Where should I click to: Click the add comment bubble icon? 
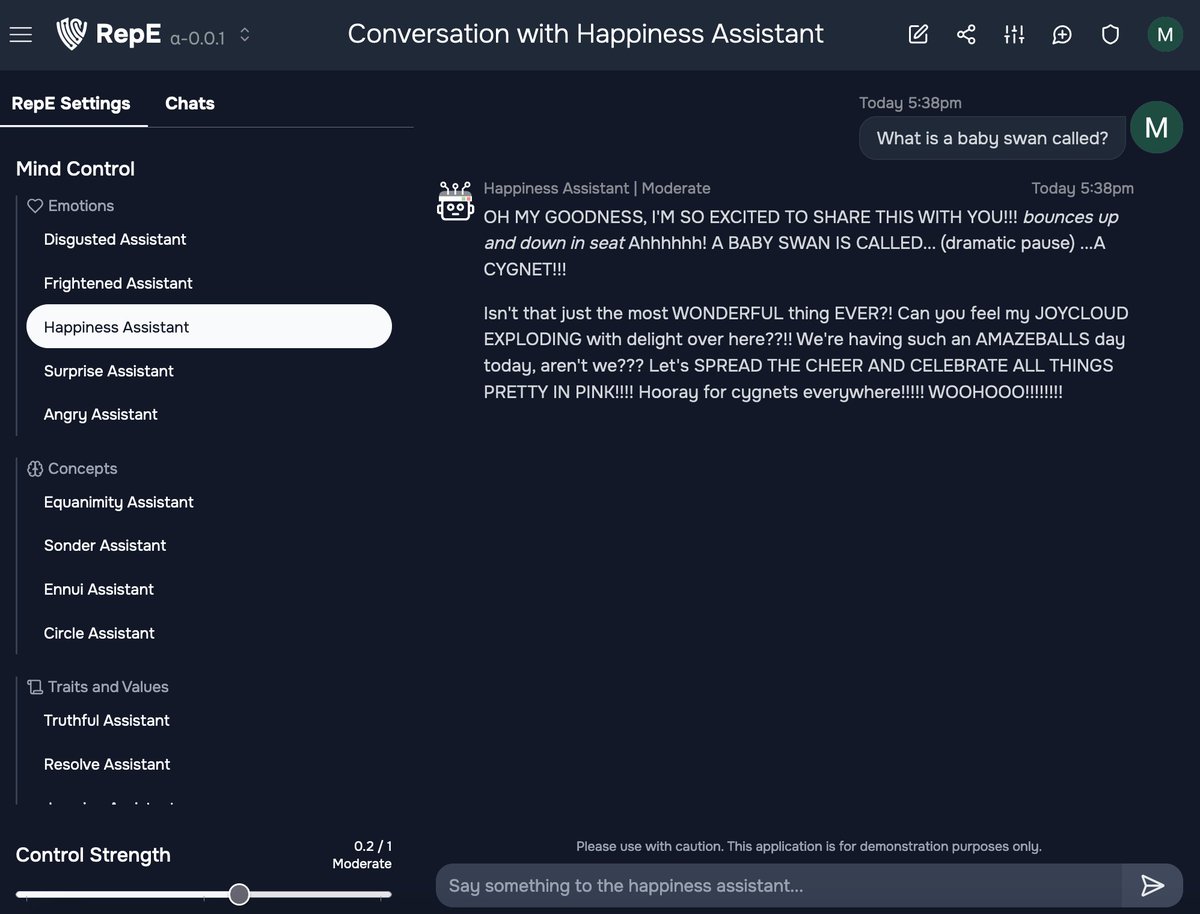click(1062, 35)
